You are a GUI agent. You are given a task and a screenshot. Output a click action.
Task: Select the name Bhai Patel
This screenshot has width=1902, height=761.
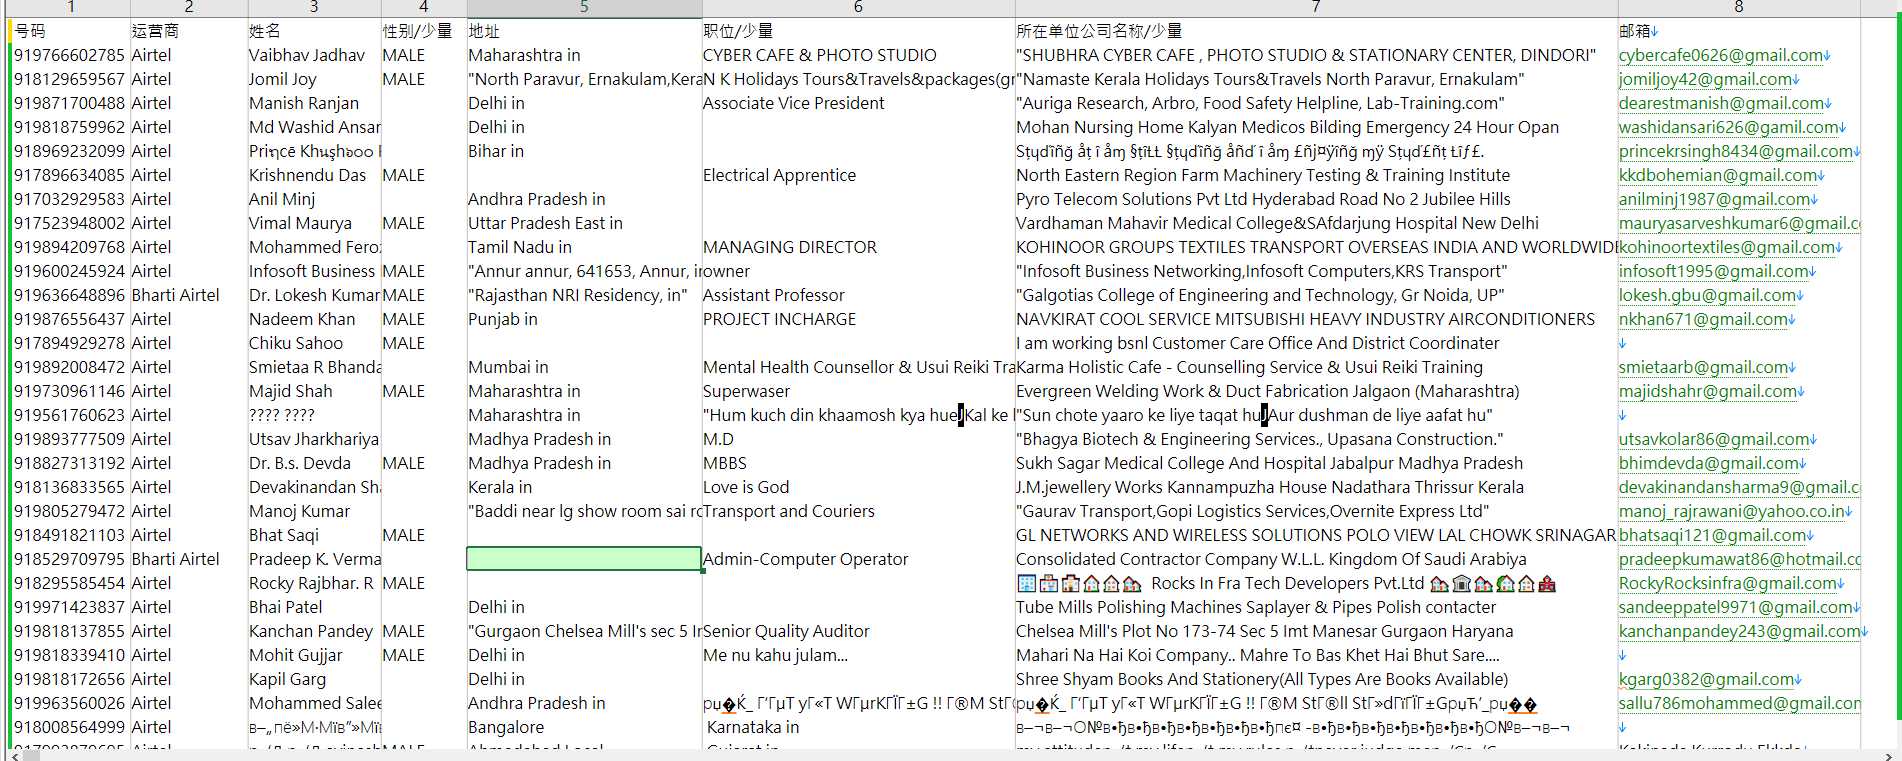tap(286, 607)
